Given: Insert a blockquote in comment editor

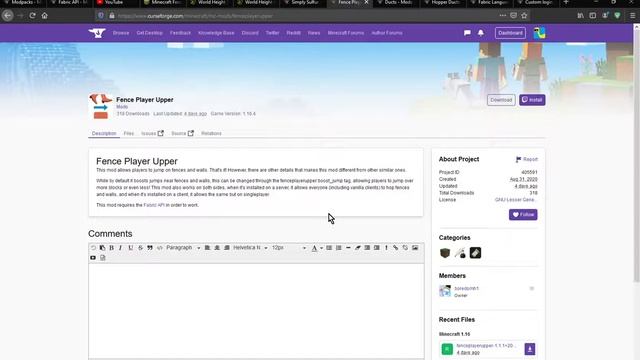Looking at the screenshot, I should (x=150, y=248).
